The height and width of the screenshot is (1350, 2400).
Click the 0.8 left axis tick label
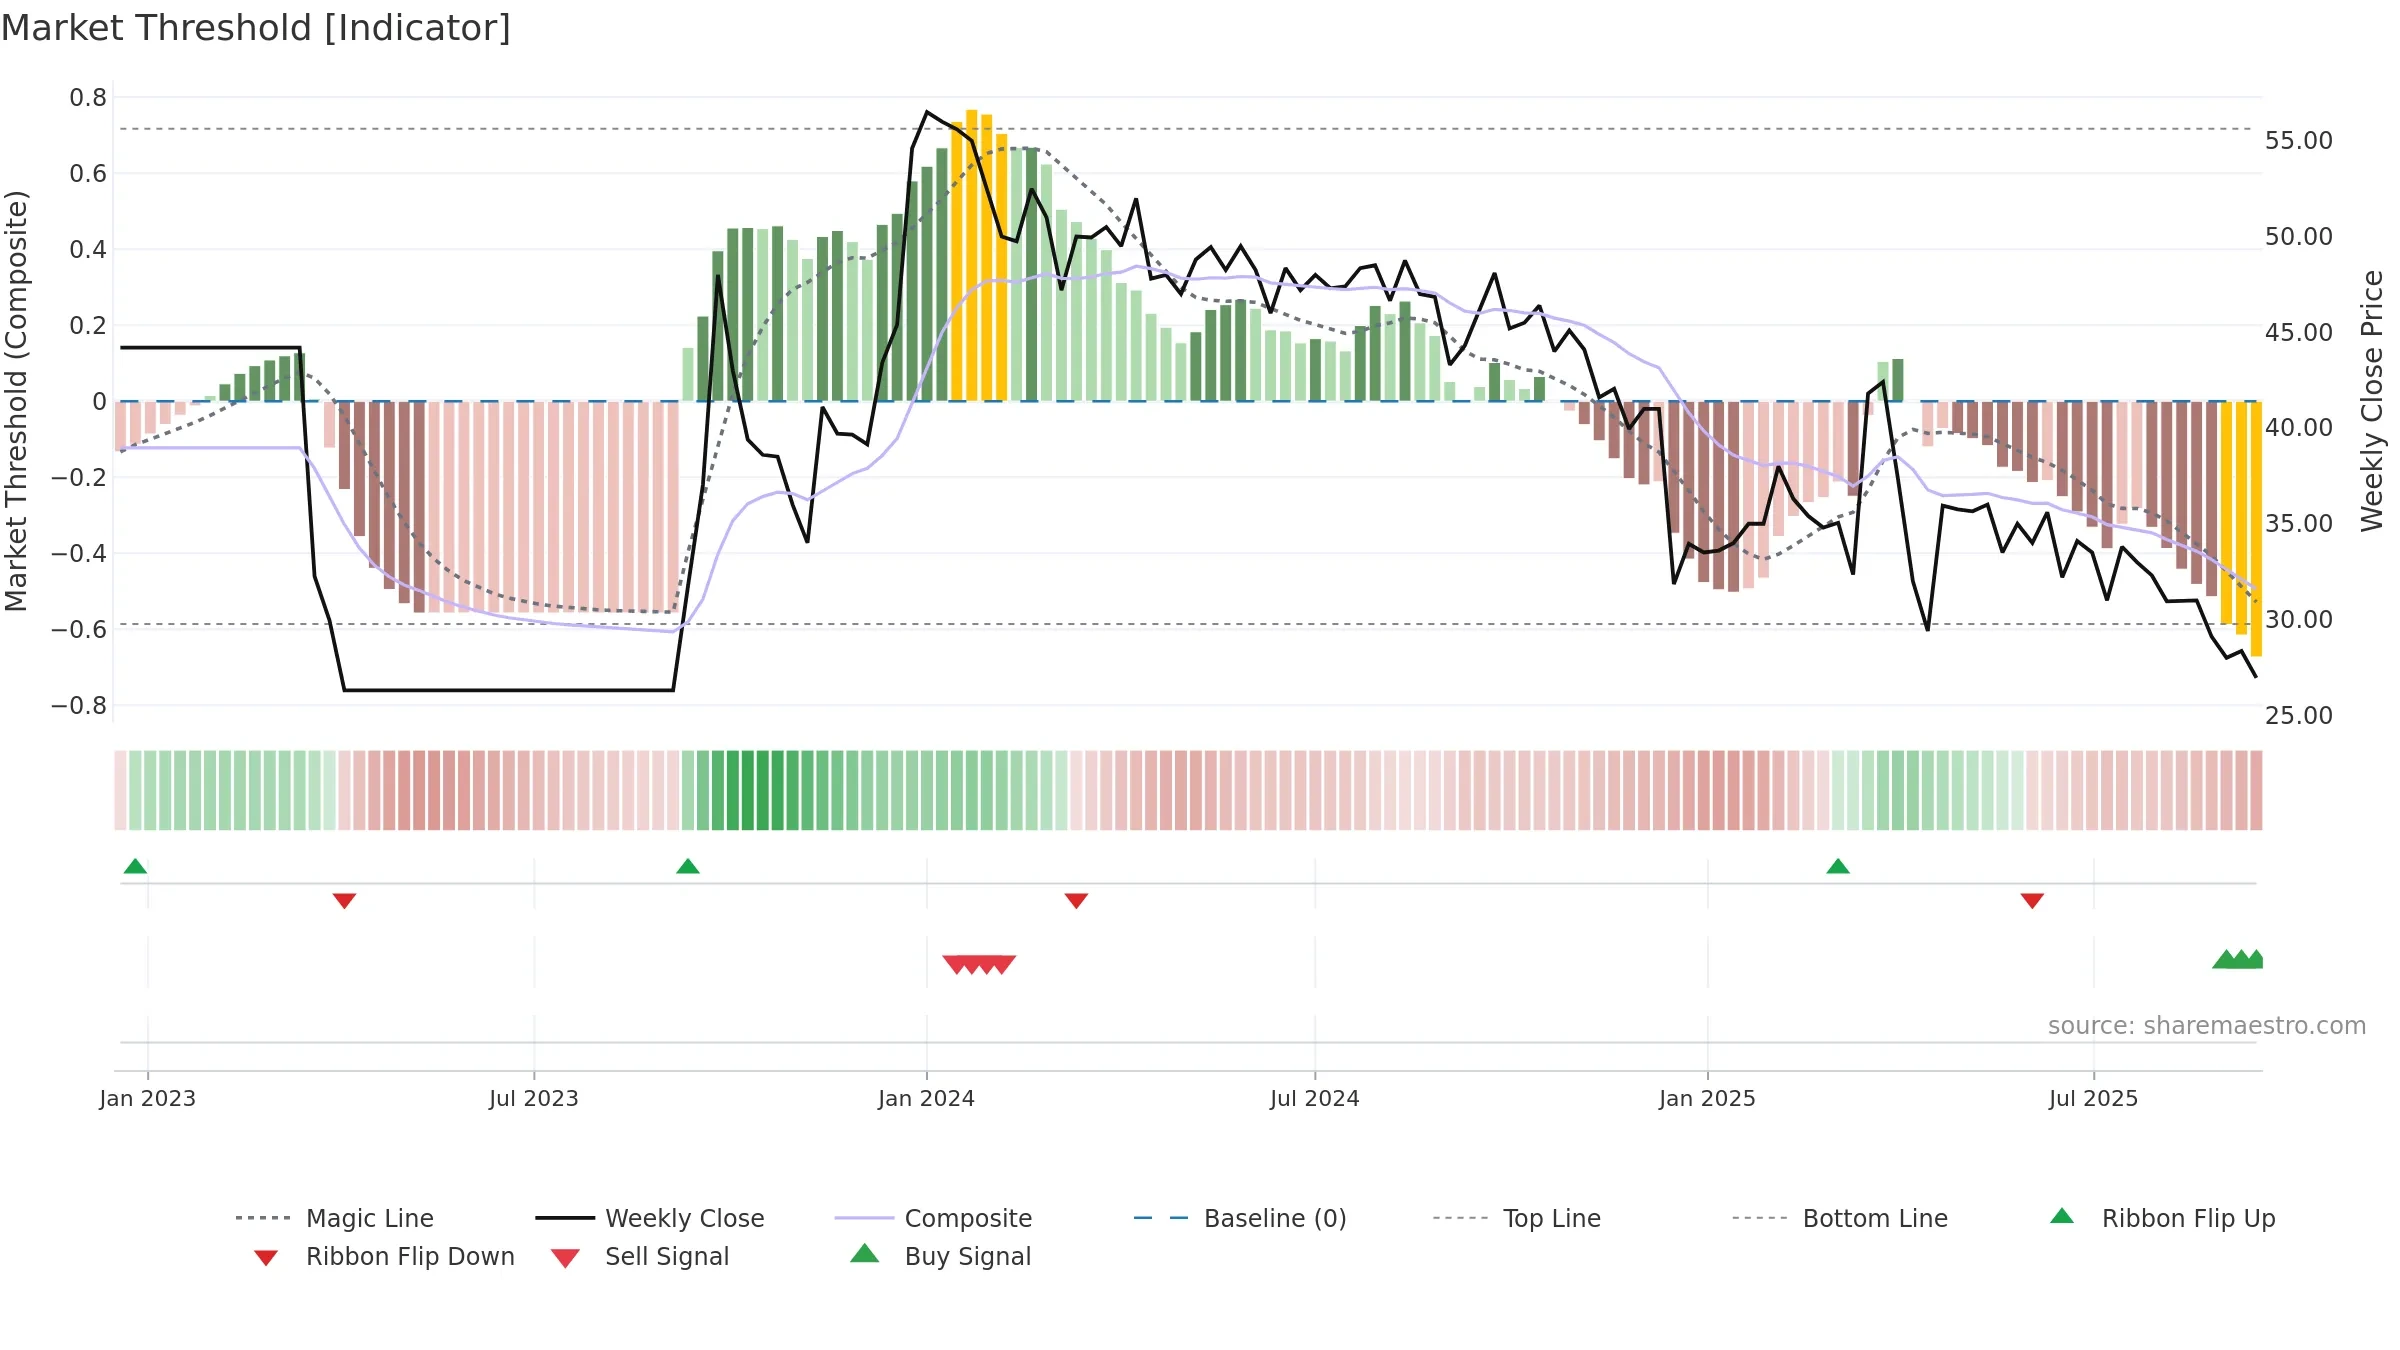click(88, 98)
